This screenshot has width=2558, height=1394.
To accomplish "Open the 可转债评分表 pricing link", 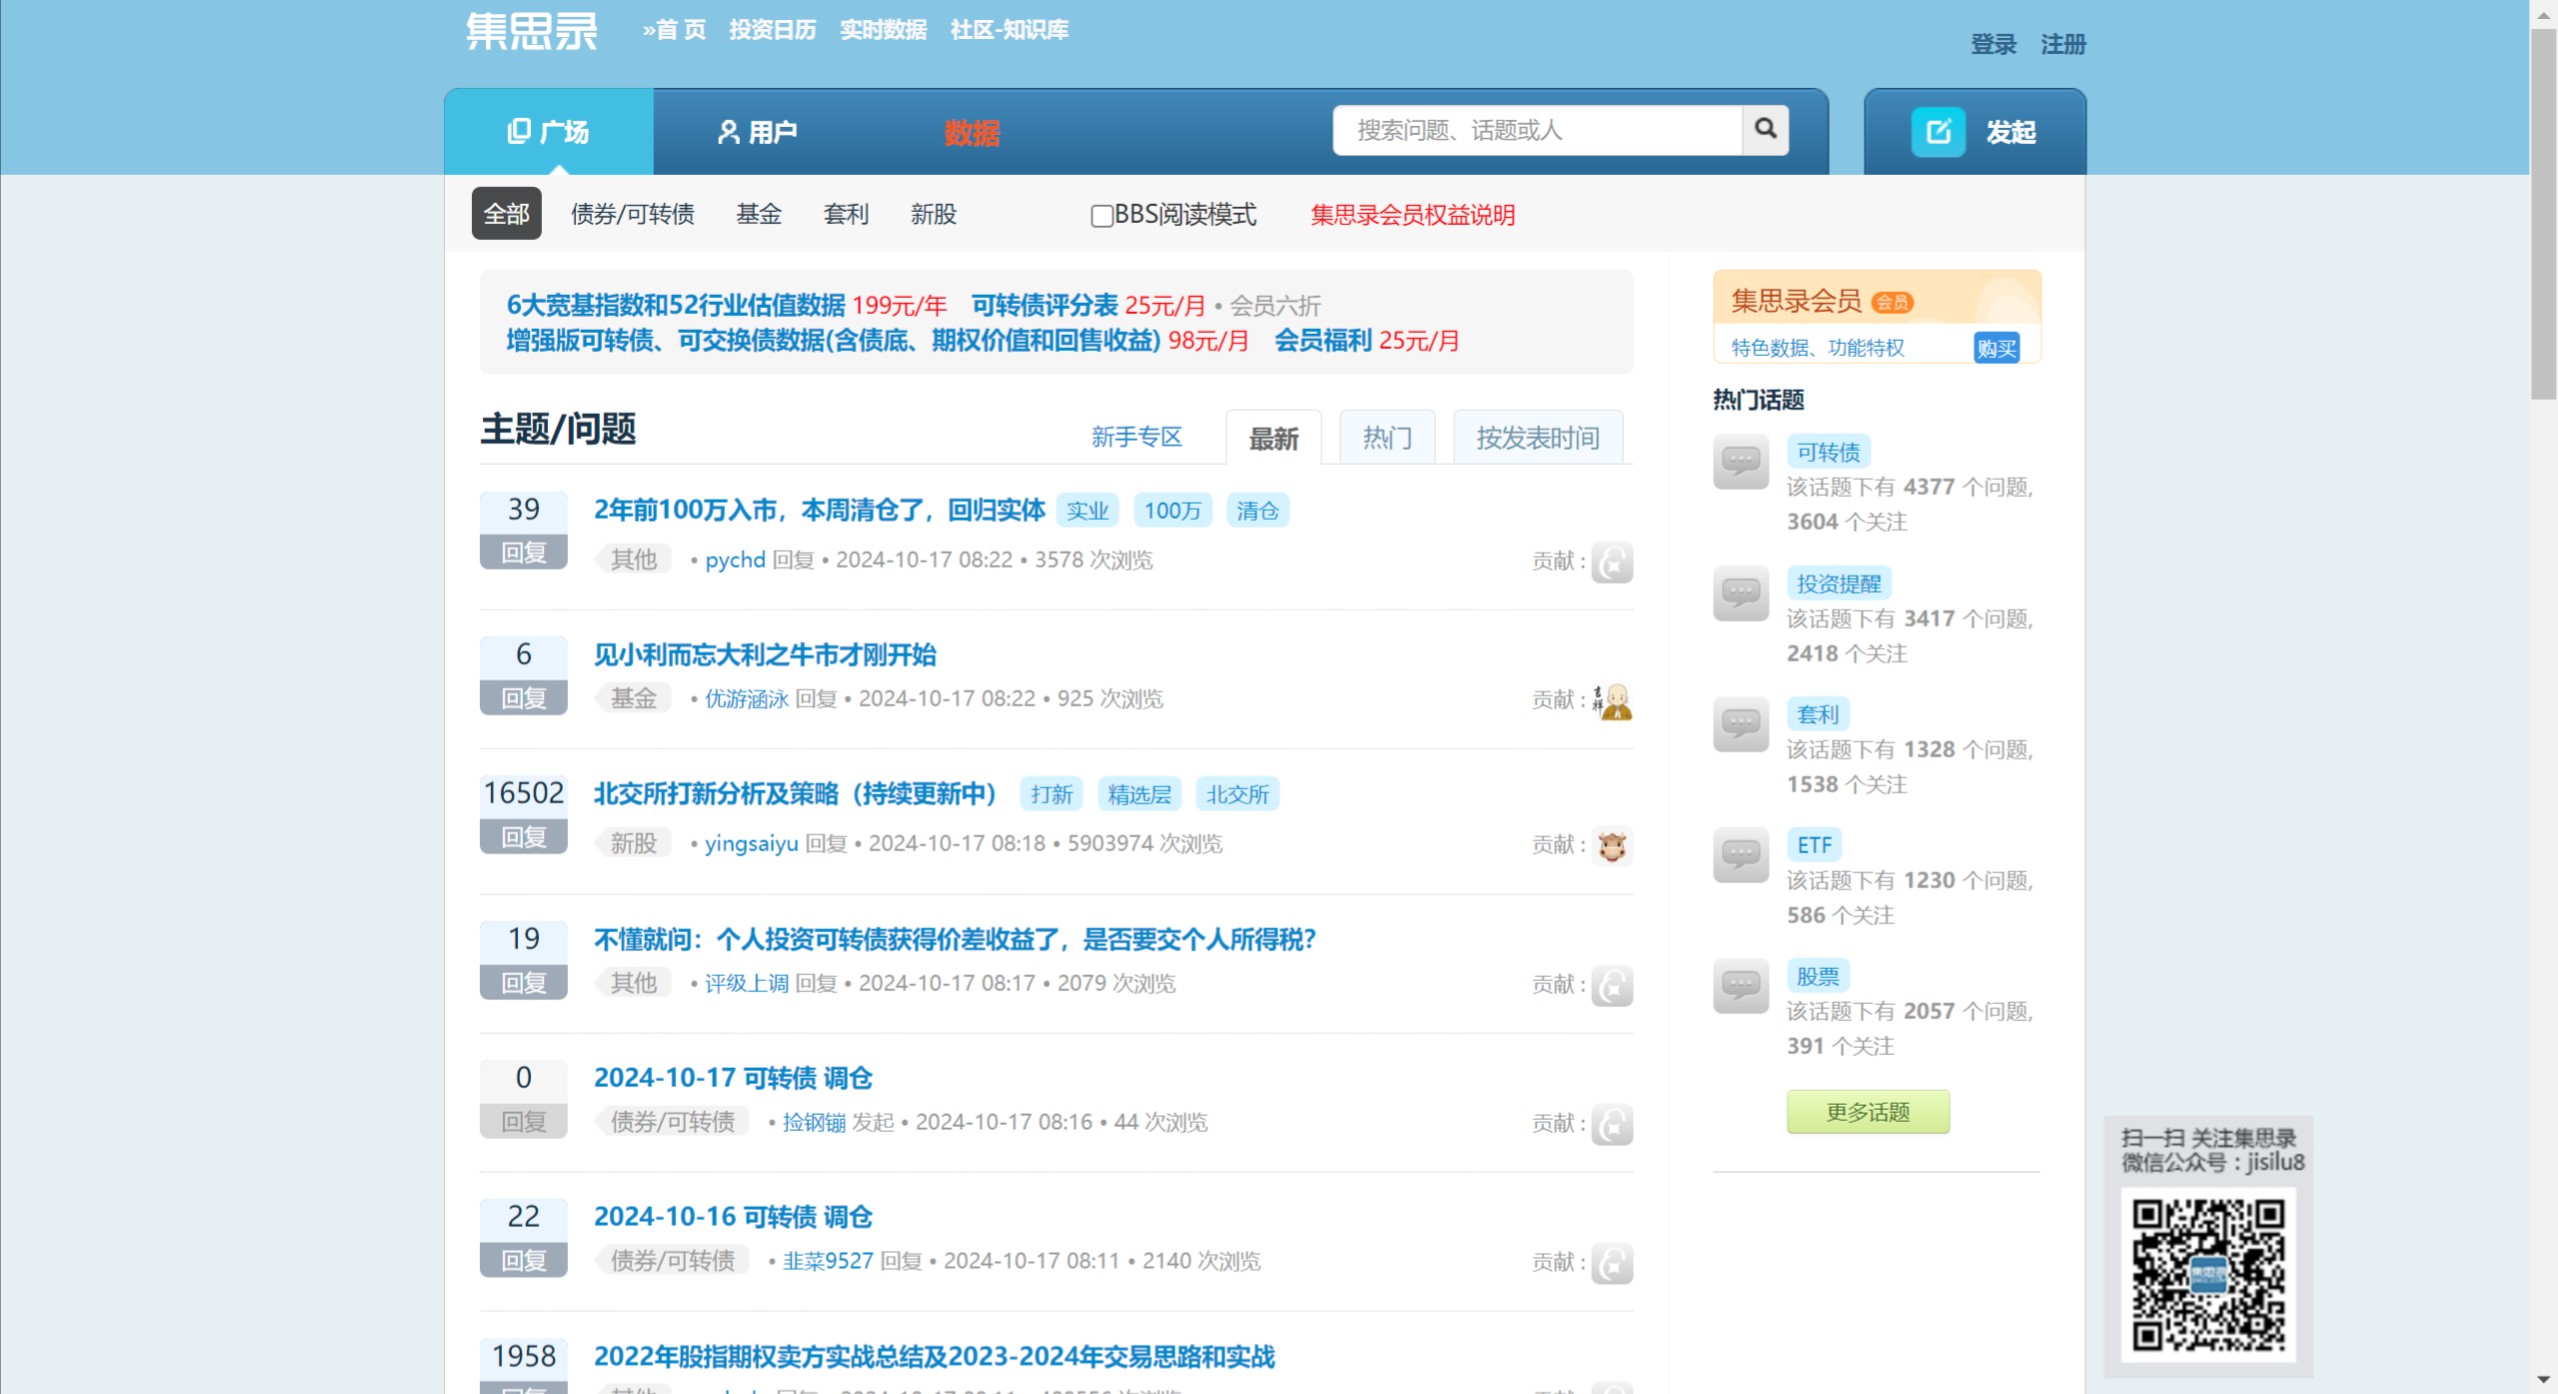I will 1045,306.
